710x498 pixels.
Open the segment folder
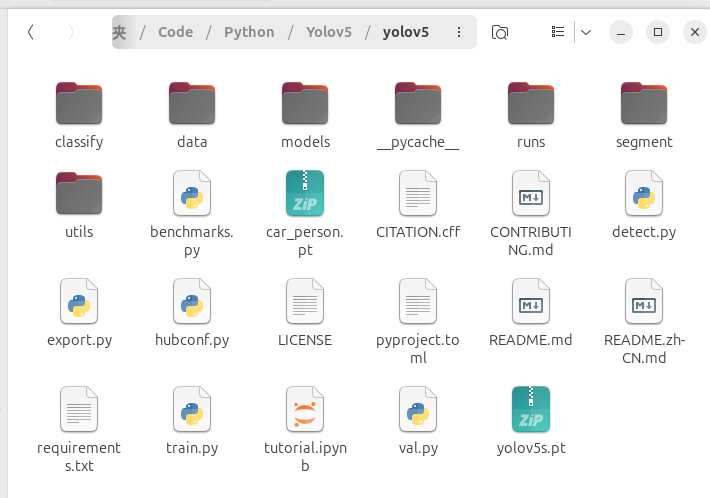tap(644, 103)
